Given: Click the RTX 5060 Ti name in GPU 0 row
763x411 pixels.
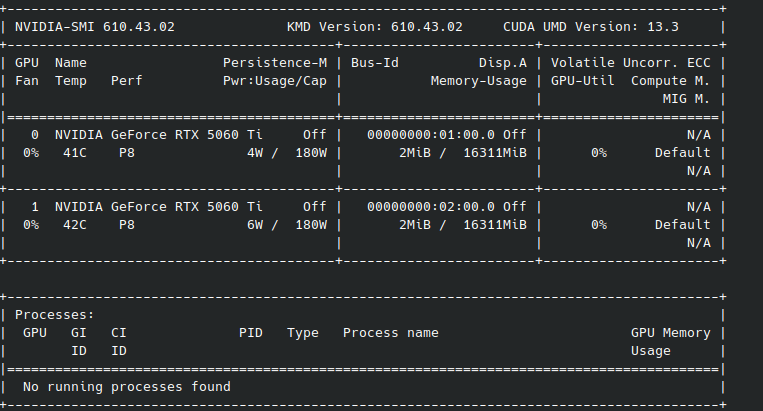Looking at the screenshot, I should (159, 135).
